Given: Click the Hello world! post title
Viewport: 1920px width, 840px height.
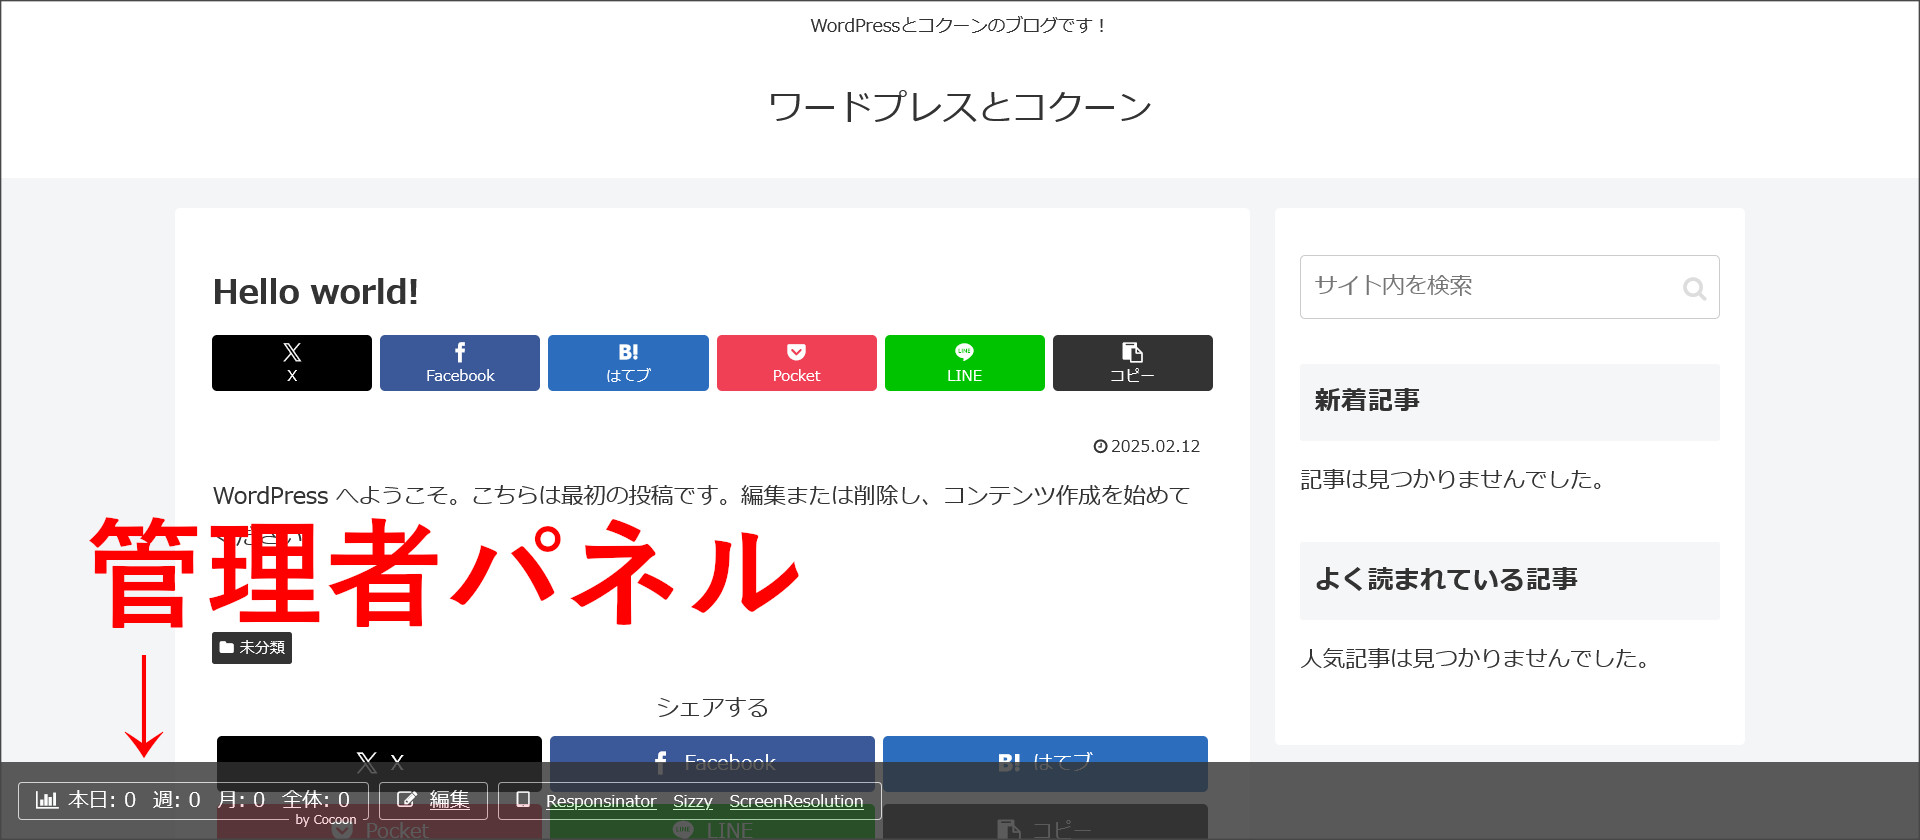Looking at the screenshot, I should pyautogui.click(x=316, y=292).
